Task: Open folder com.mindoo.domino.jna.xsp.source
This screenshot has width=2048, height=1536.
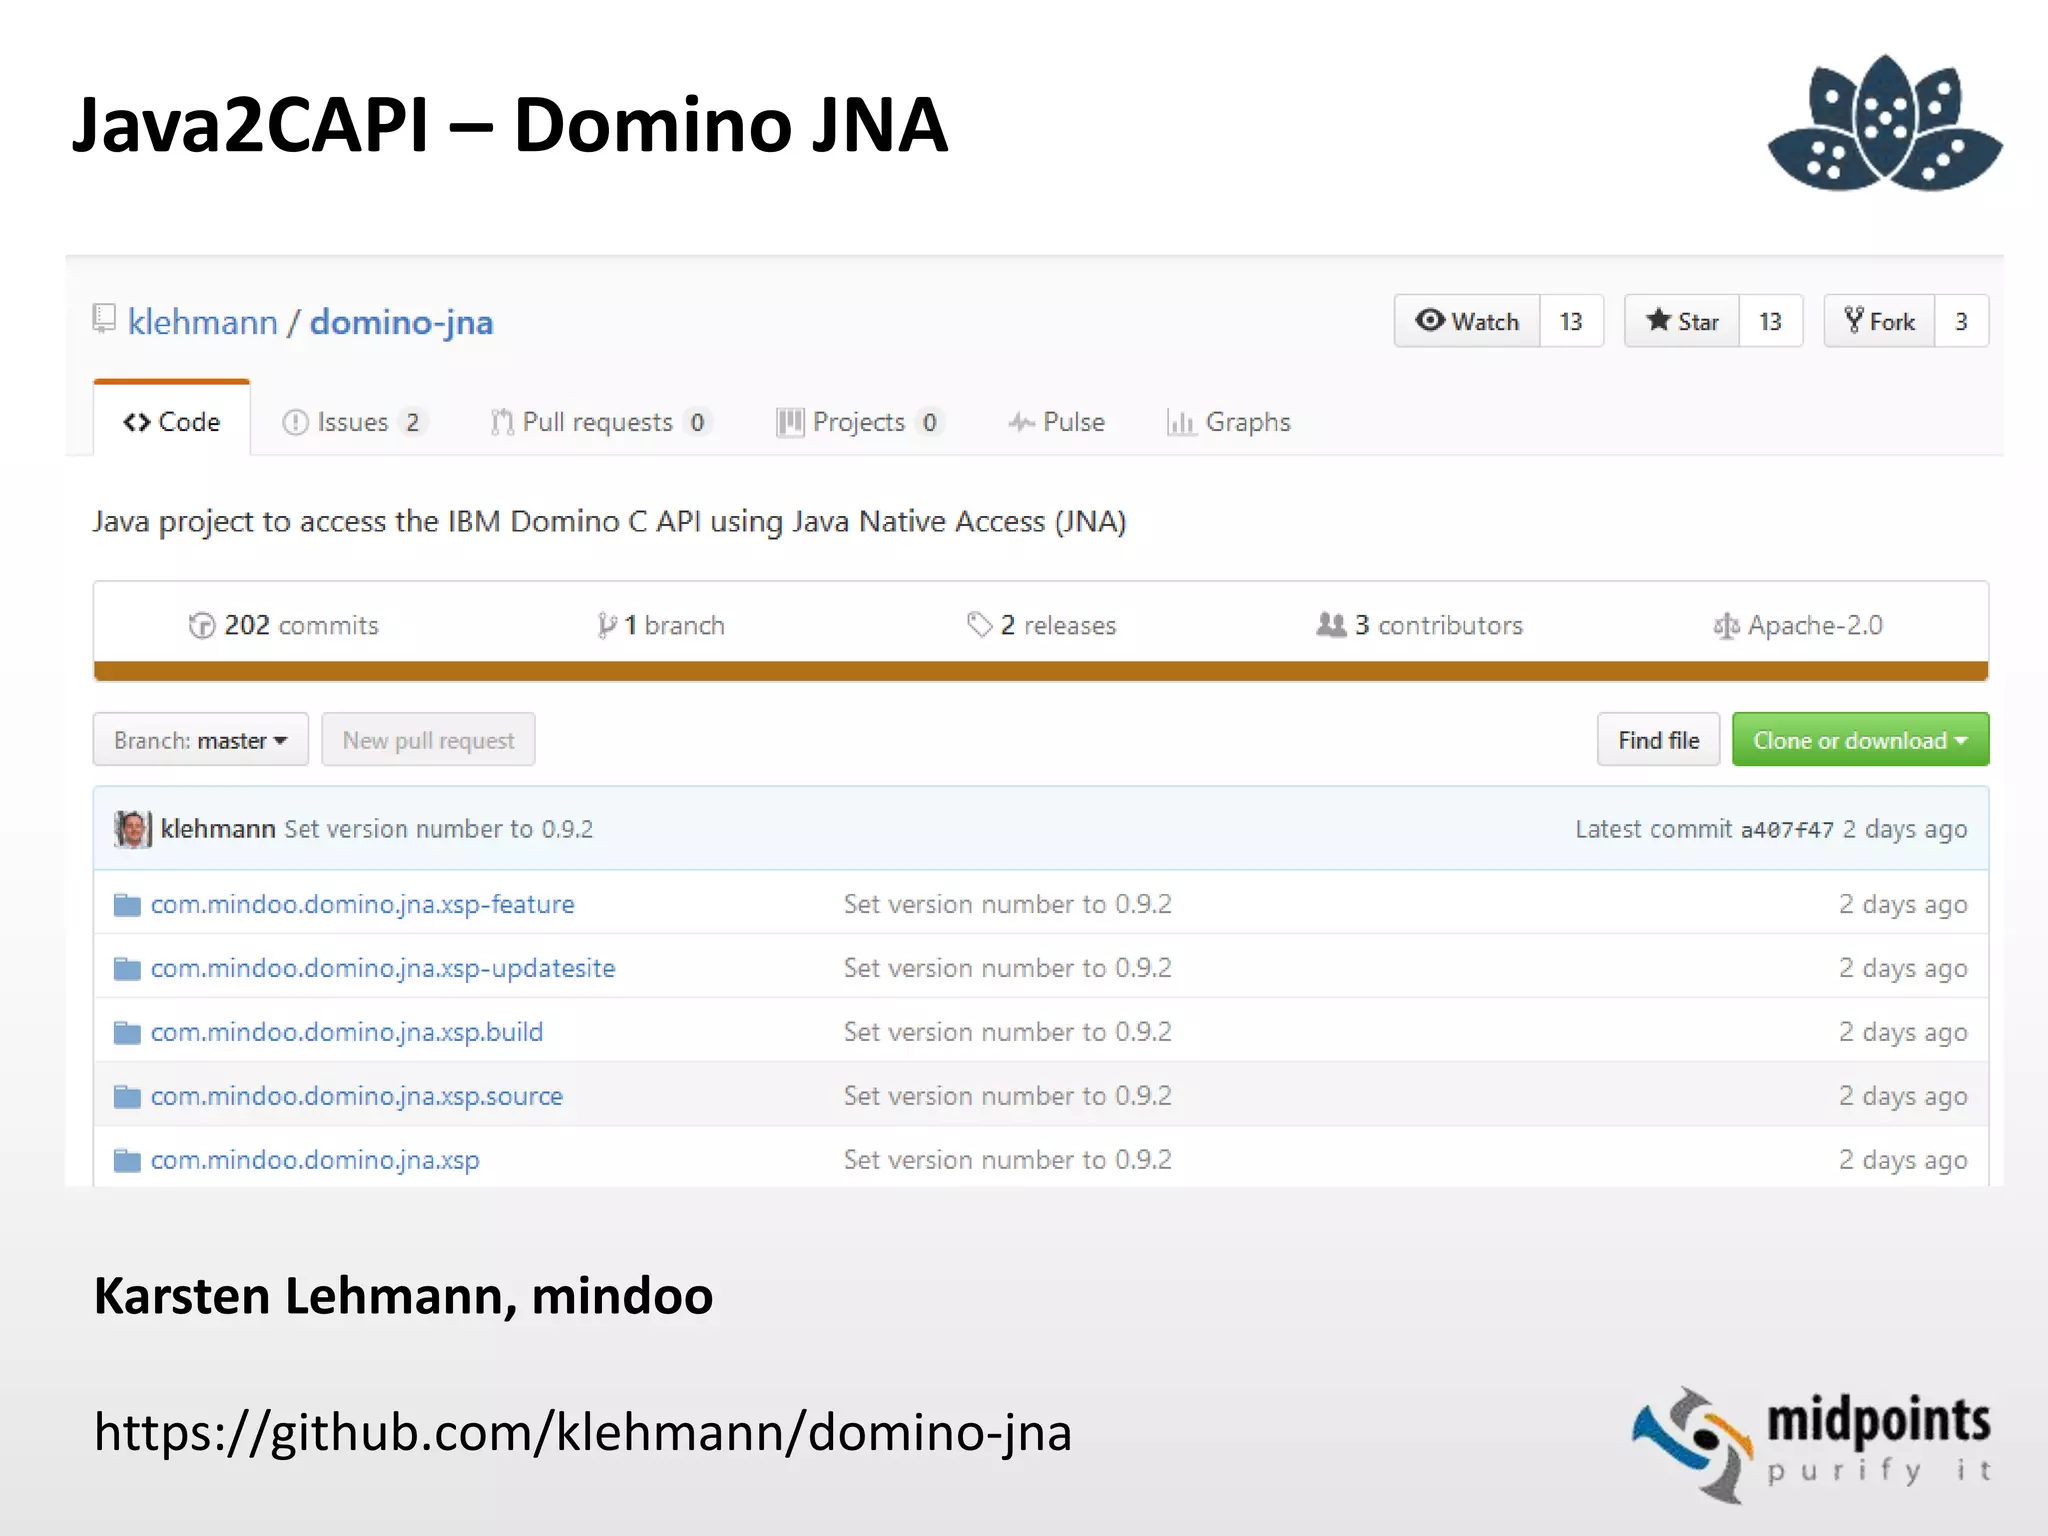Action: click(357, 1096)
